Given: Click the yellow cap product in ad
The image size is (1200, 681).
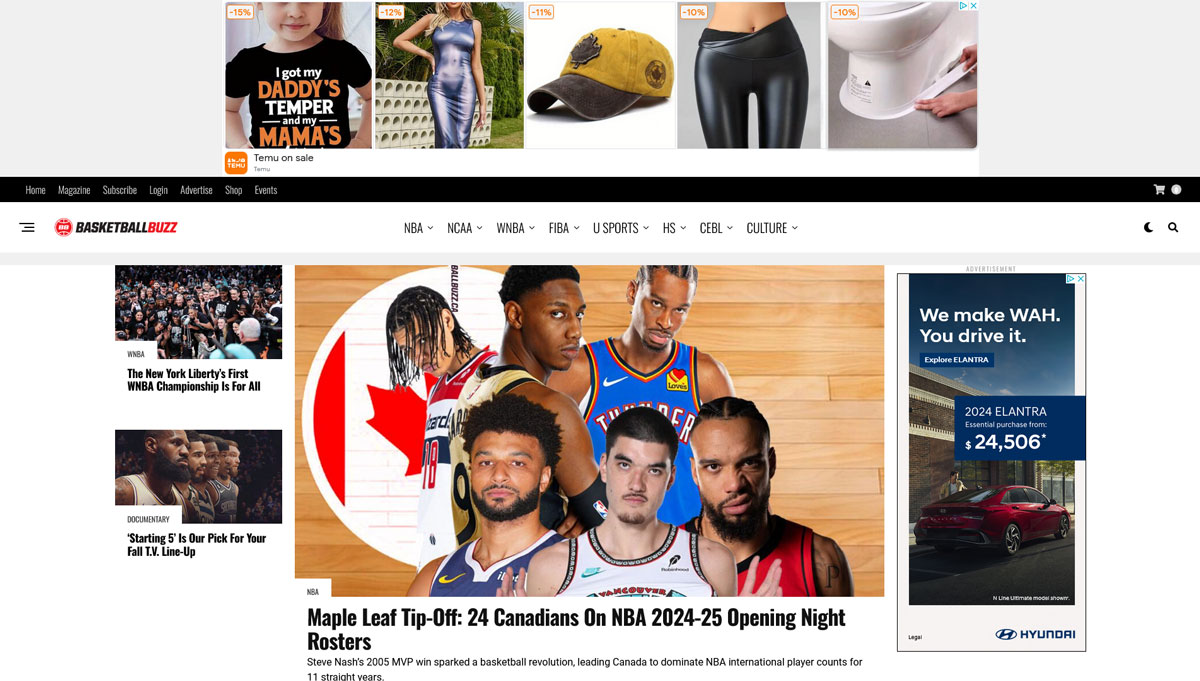Looking at the screenshot, I should [599, 76].
